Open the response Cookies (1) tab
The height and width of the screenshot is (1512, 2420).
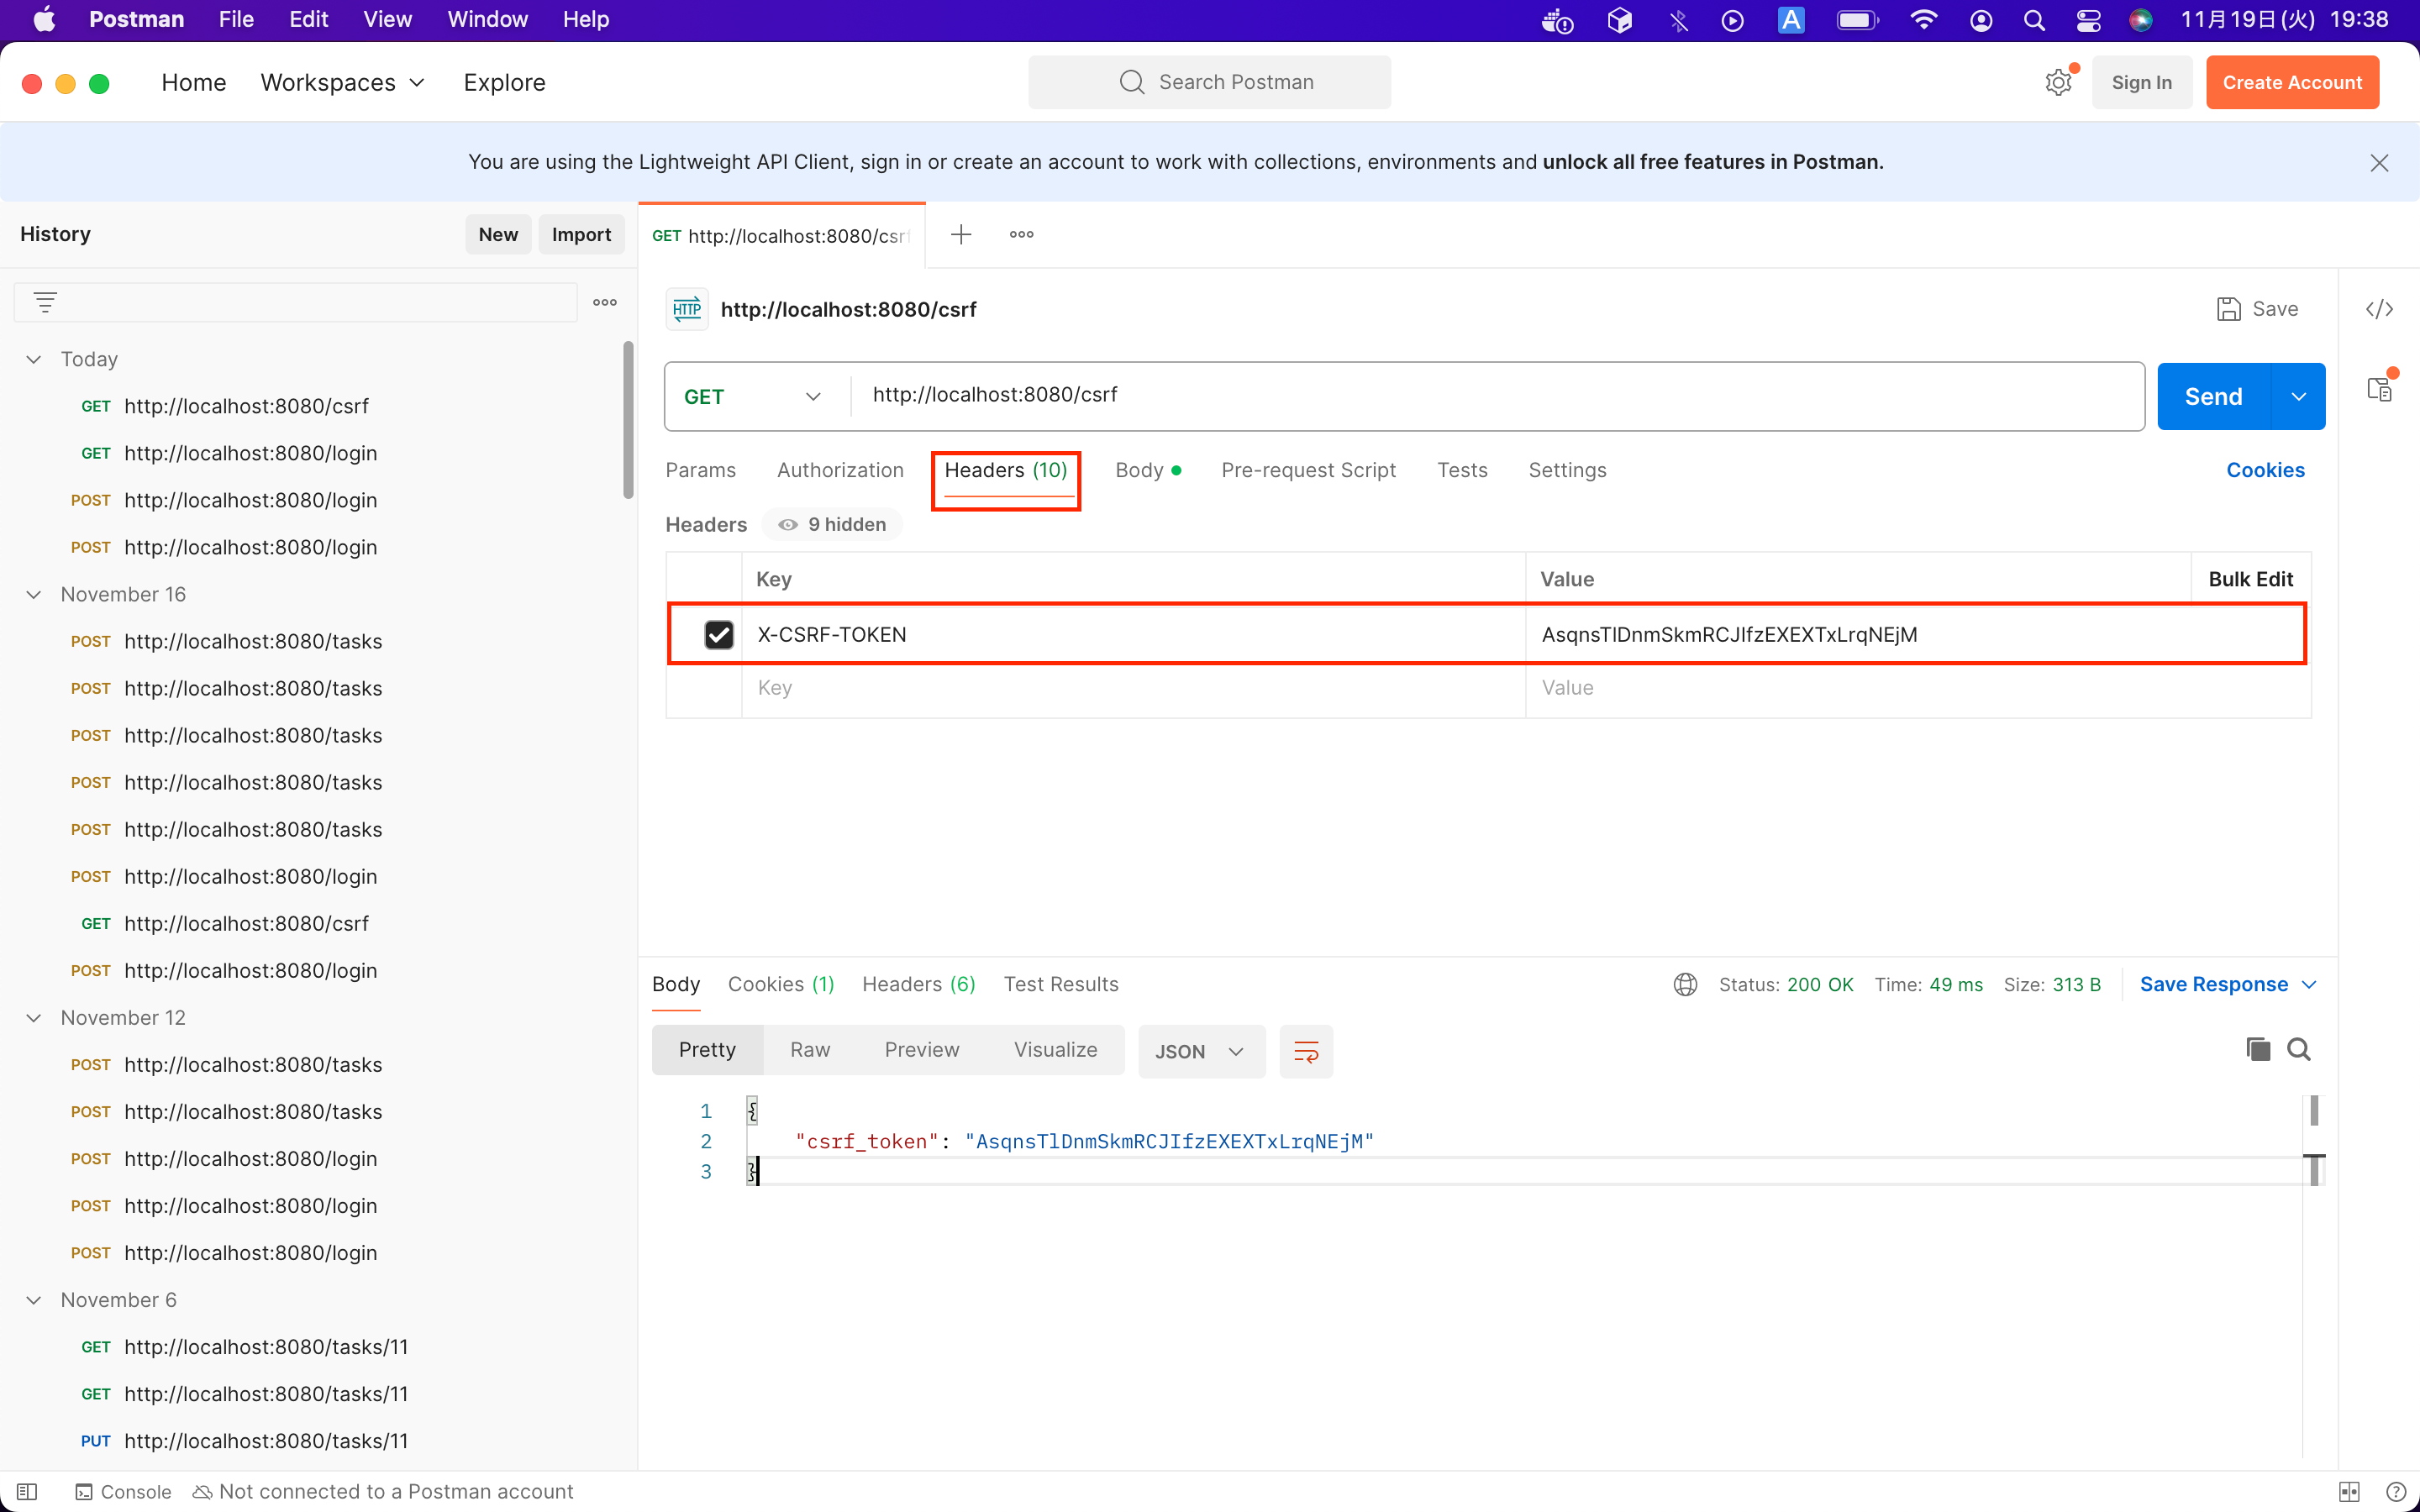[780, 984]
